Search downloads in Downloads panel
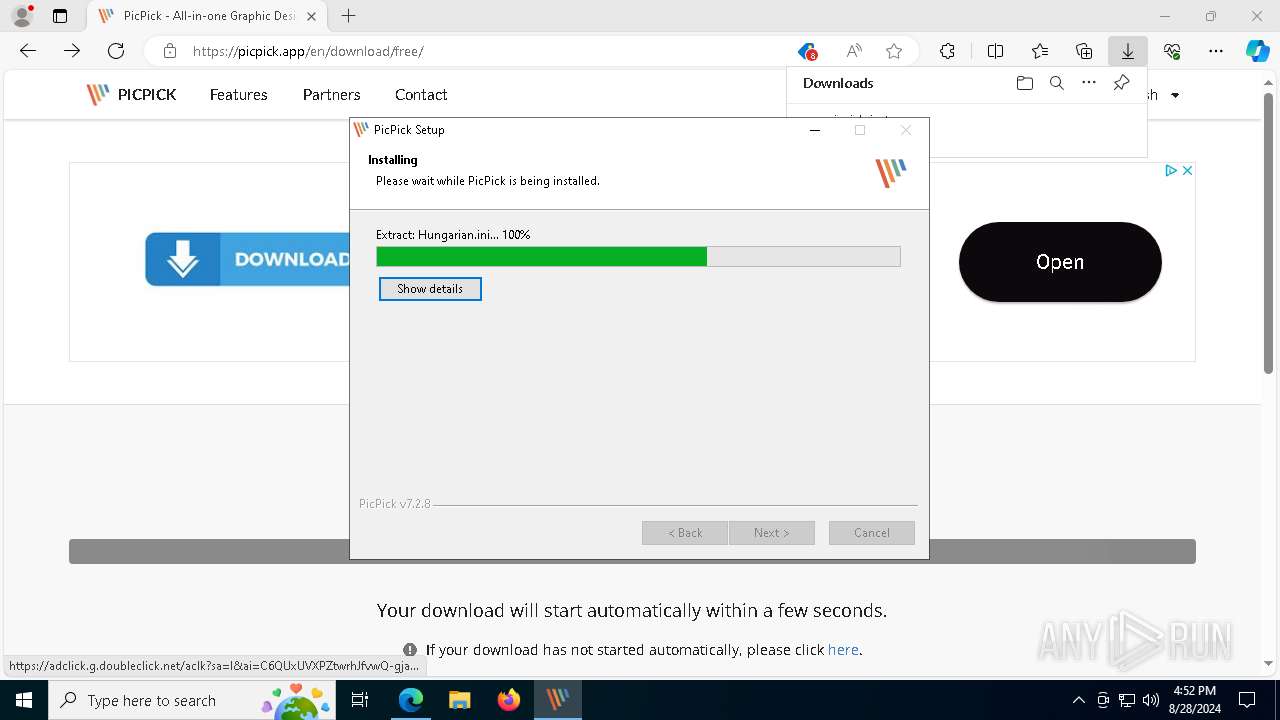The width and height of the screenshot is (1280, 720). (1057, 83)
